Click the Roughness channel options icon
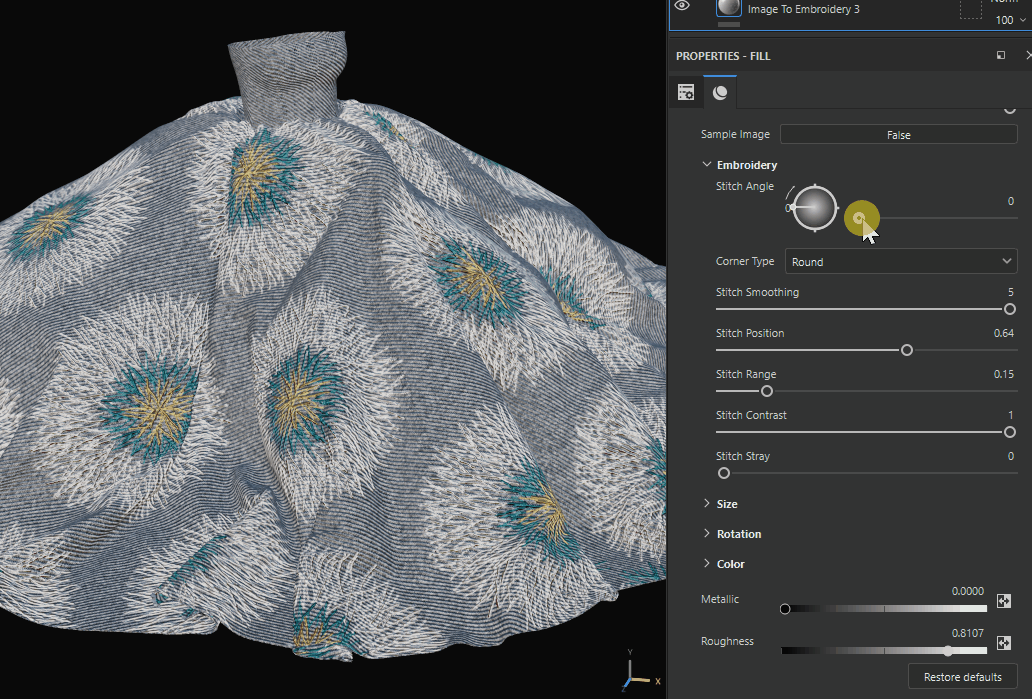The width and height of the screenshot is (1032, 699). pos(1004,642)
